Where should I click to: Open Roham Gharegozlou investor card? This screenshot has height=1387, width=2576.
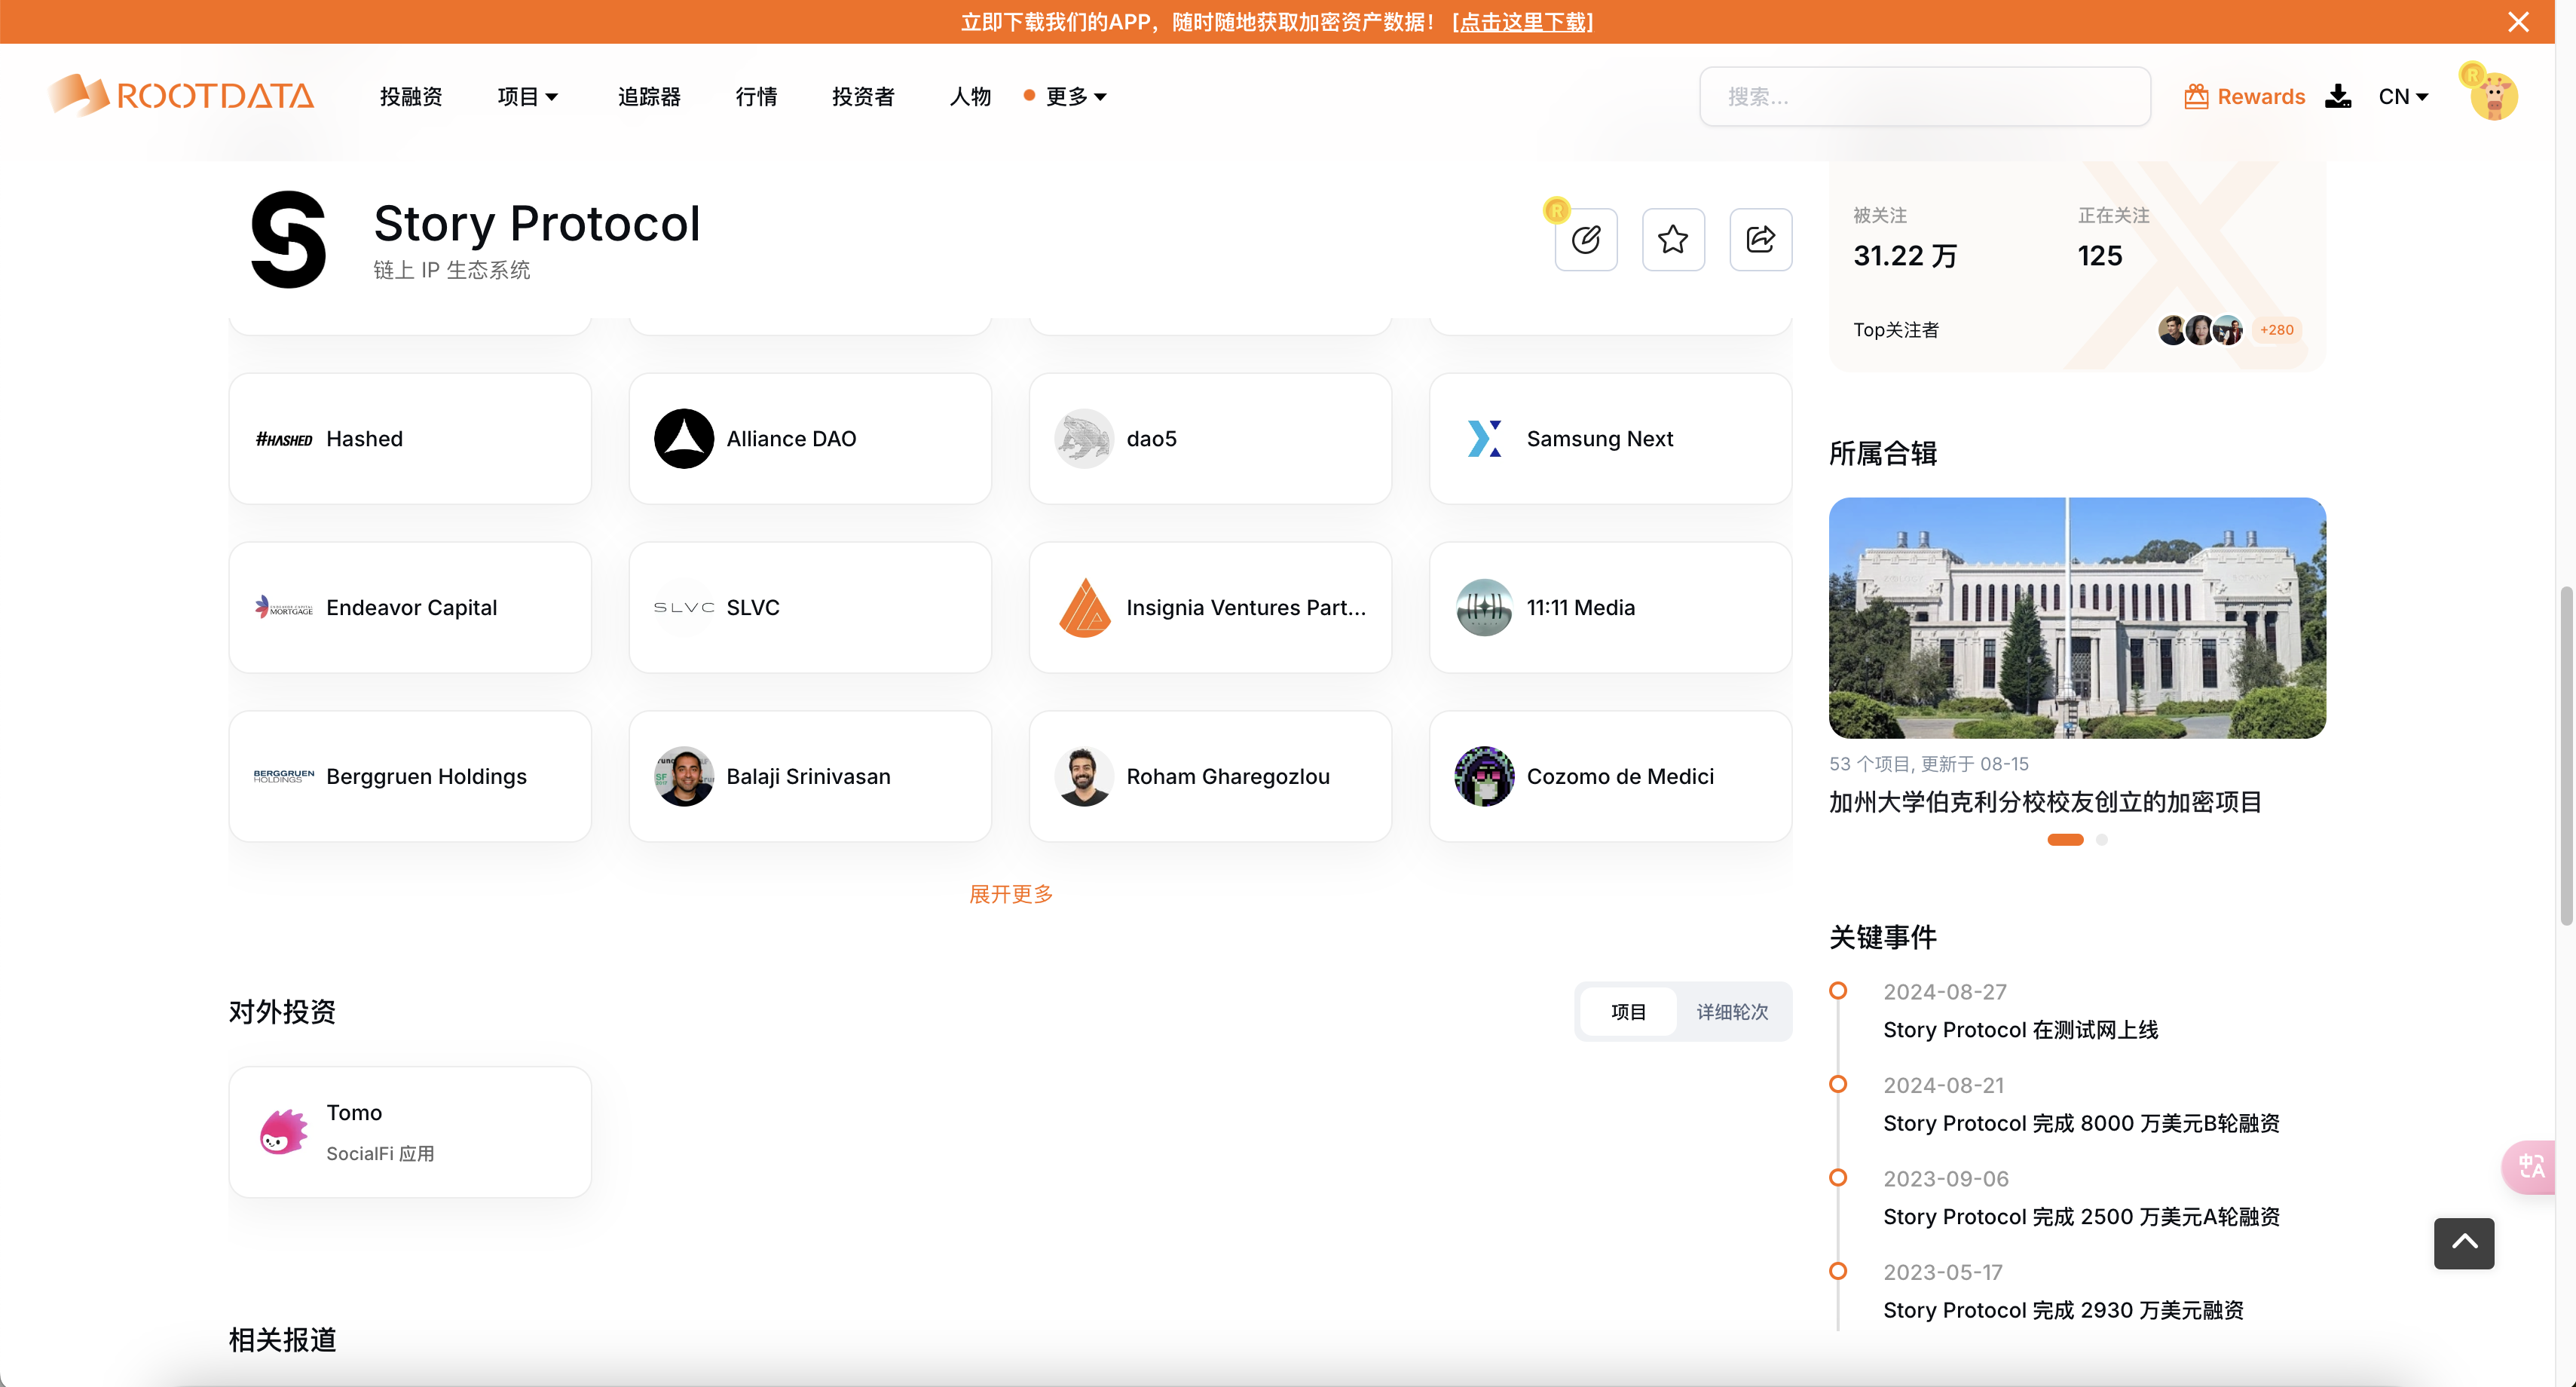pos(1210,776)
